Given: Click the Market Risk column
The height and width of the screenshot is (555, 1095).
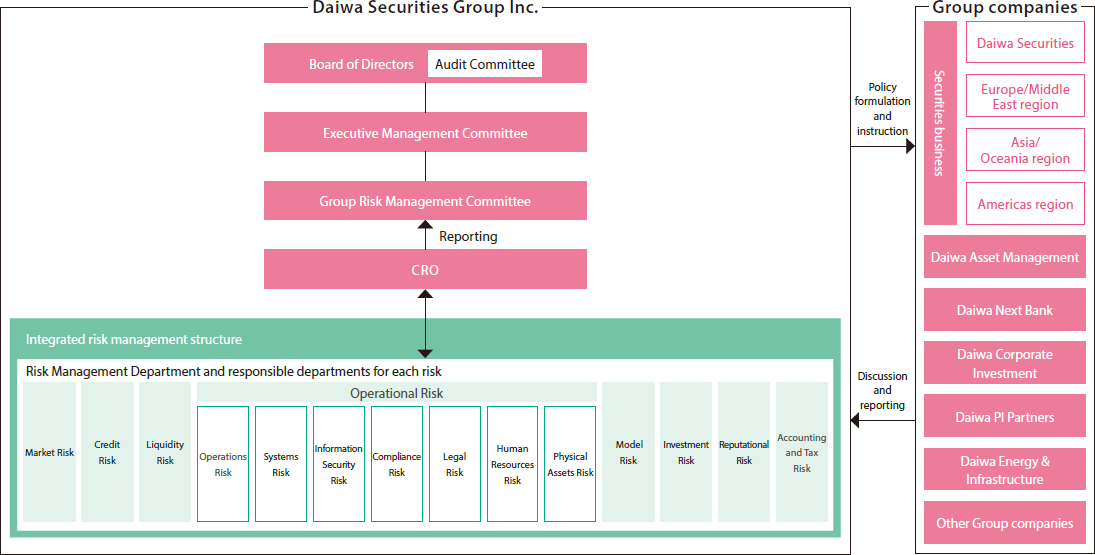Looking at the screenshot, I should [x=49, y=452].
